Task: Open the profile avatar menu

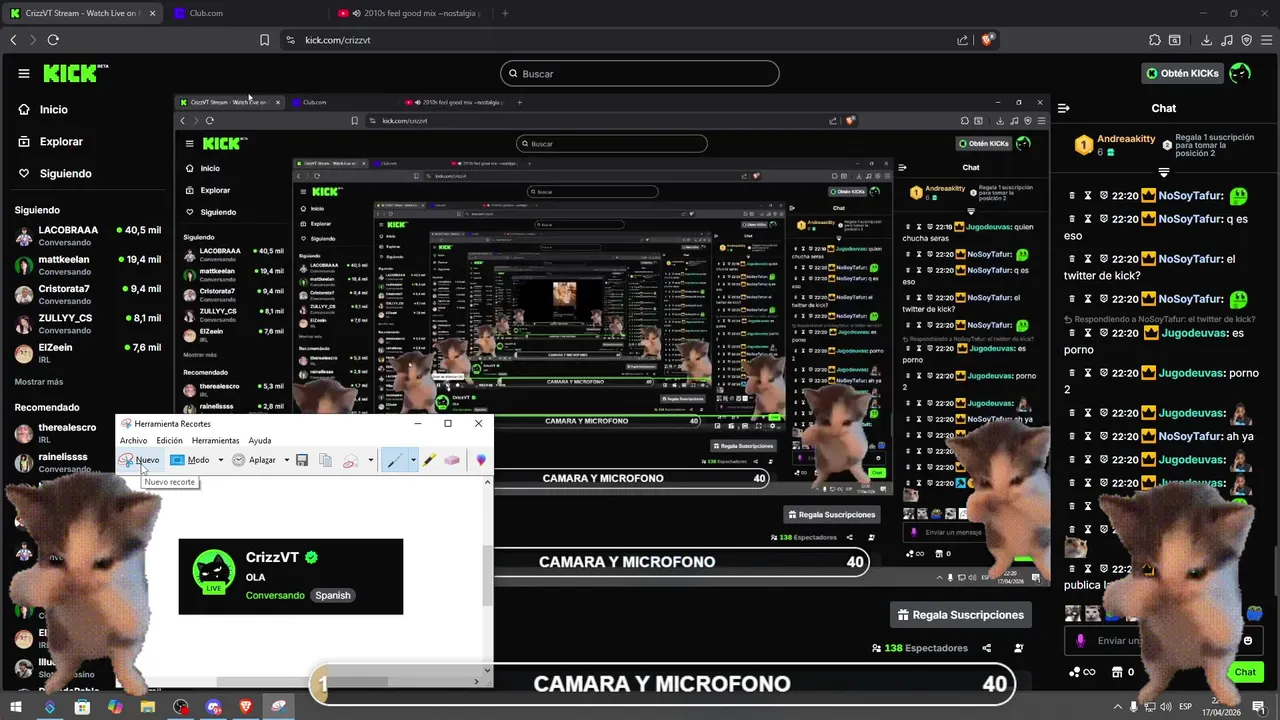Action: (x=1240, y=73)
